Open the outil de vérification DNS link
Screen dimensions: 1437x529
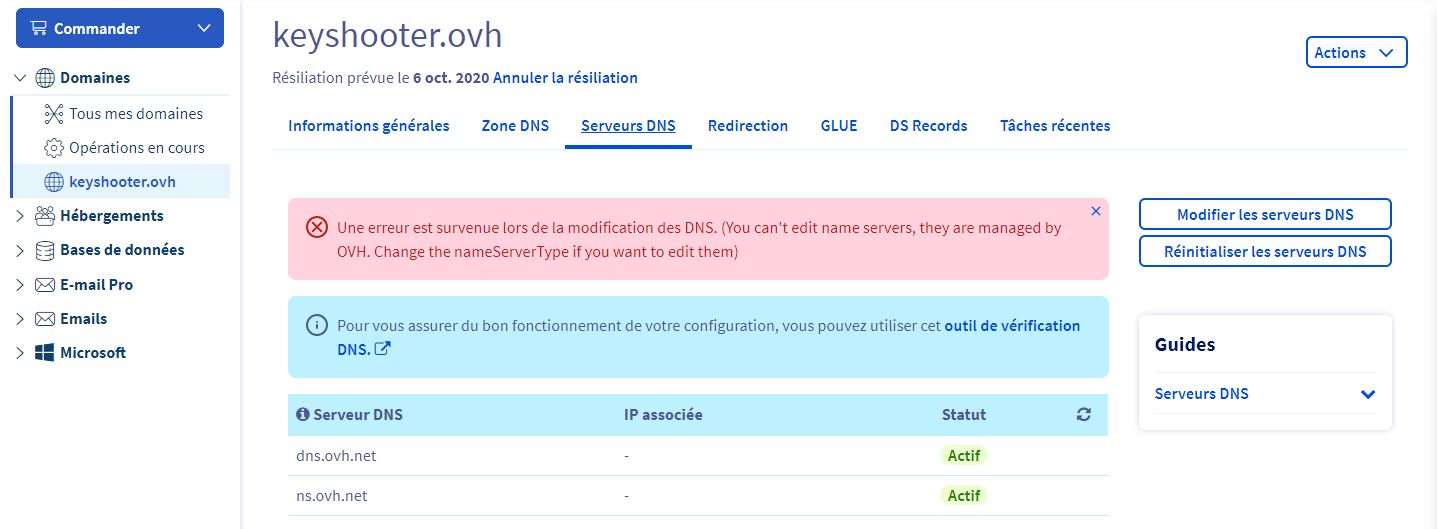pyautogui.click(x=1012, y=326)
